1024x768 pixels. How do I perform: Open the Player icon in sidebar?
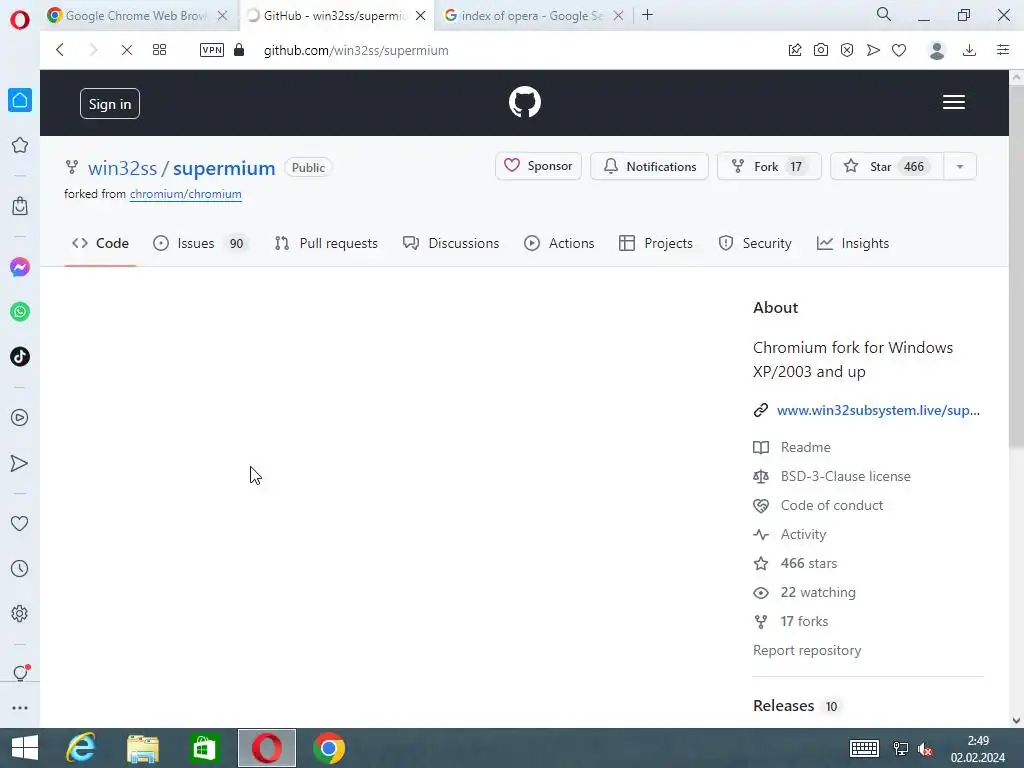tap(20, 417)
